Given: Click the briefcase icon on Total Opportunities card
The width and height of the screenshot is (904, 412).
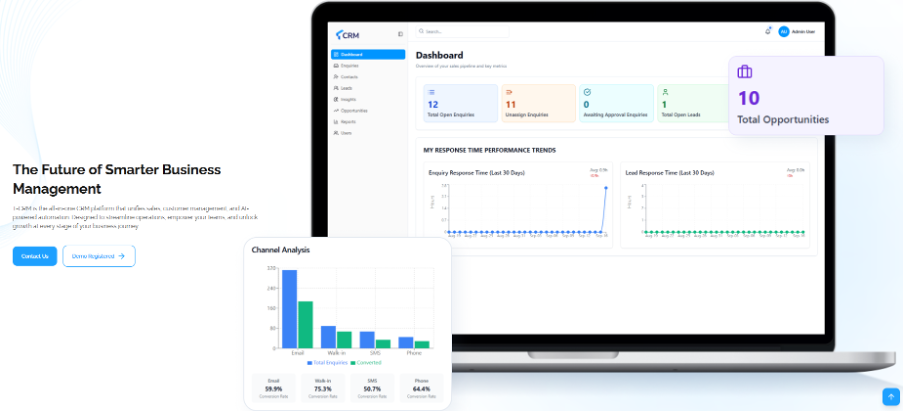Looking at the screenshot, I should [745, 72].
